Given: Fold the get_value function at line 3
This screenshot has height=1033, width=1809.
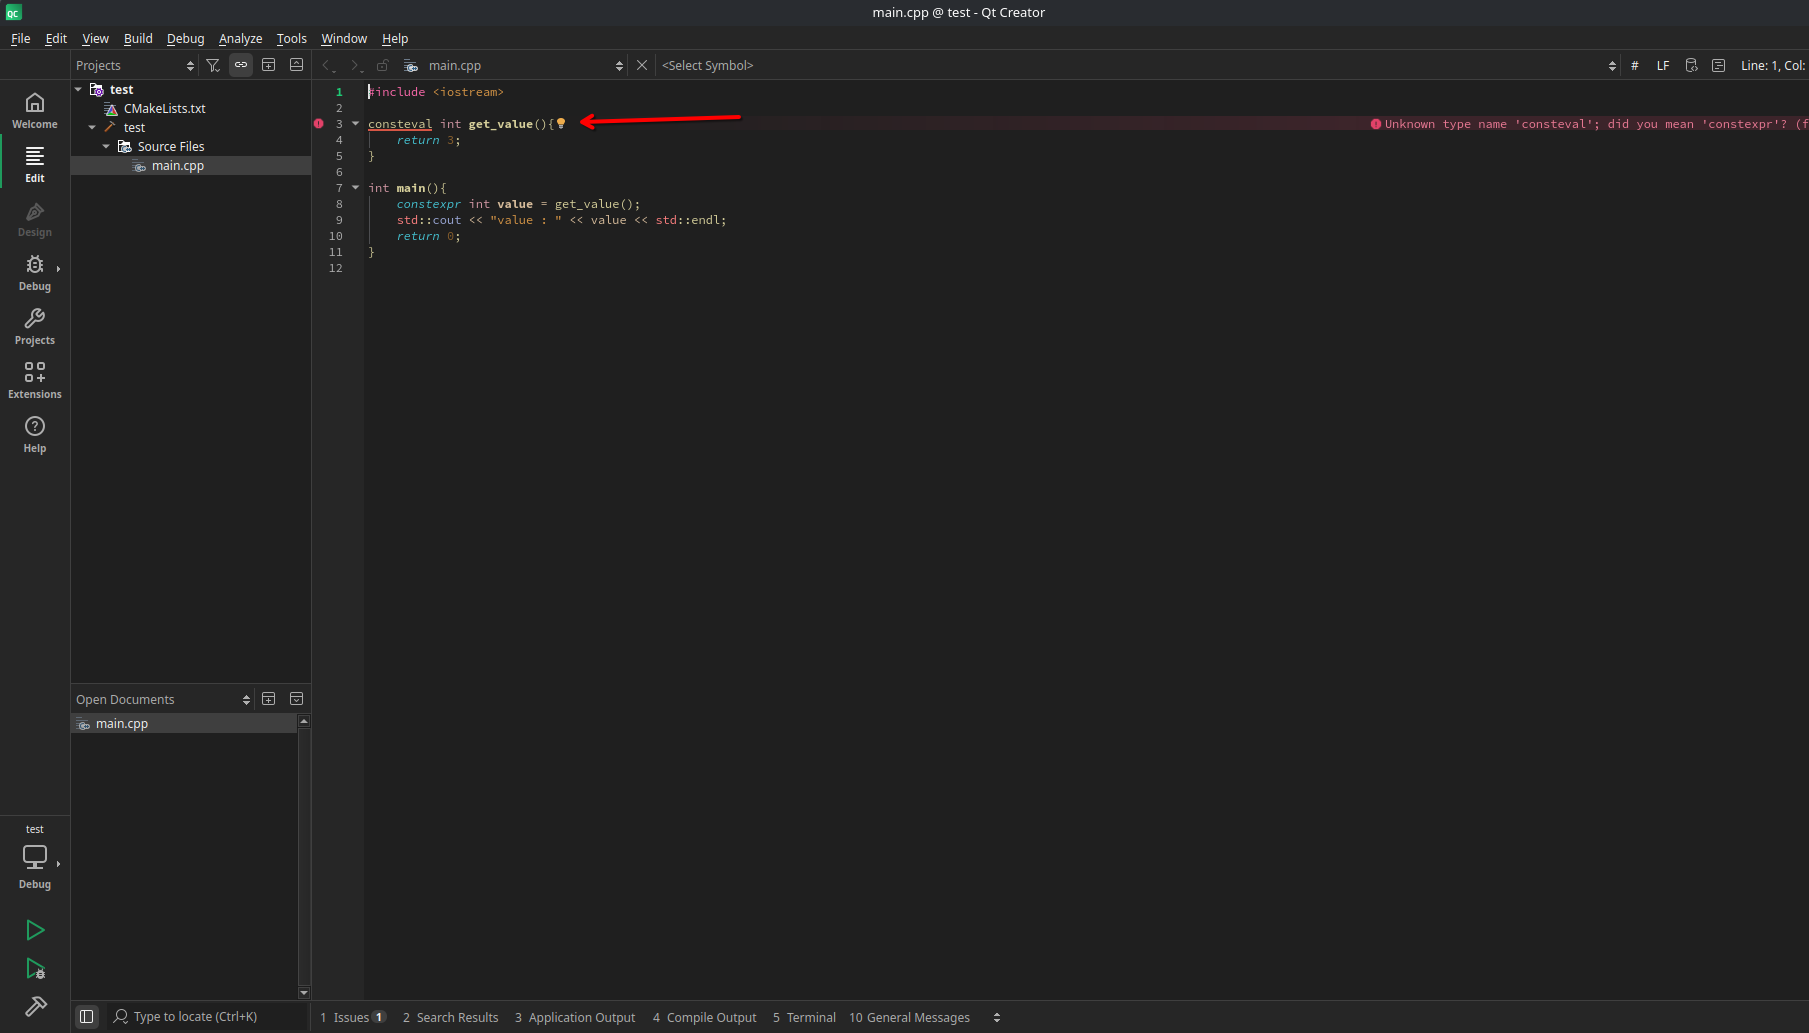Looking at the screenshot, I should coord(355,123).
